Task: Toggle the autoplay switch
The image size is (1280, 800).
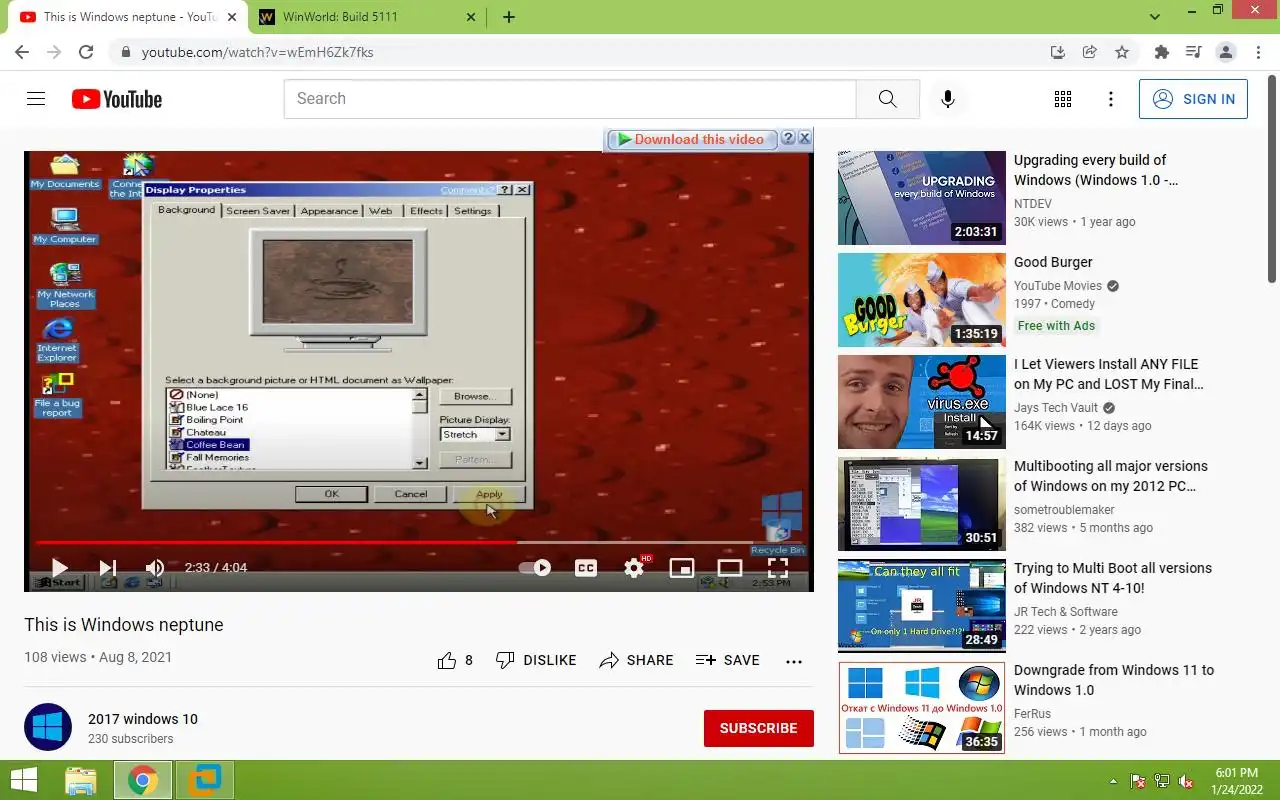Action: click(535, 567)
